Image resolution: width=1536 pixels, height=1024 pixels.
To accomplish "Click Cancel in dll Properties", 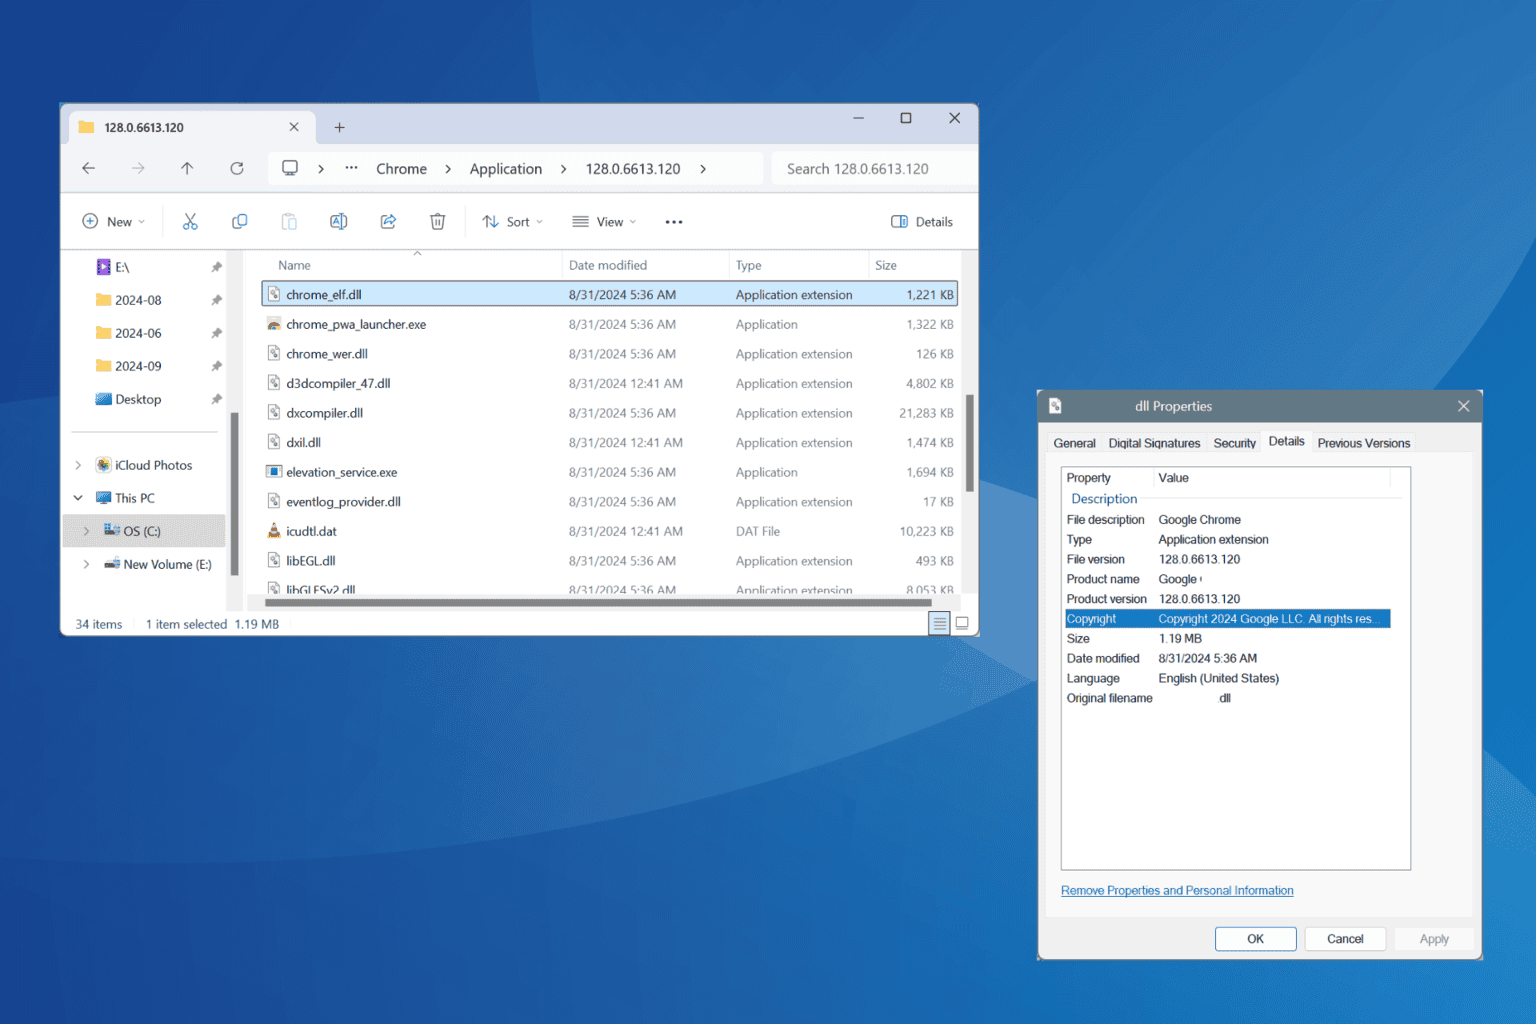I will pos(1345,939).
